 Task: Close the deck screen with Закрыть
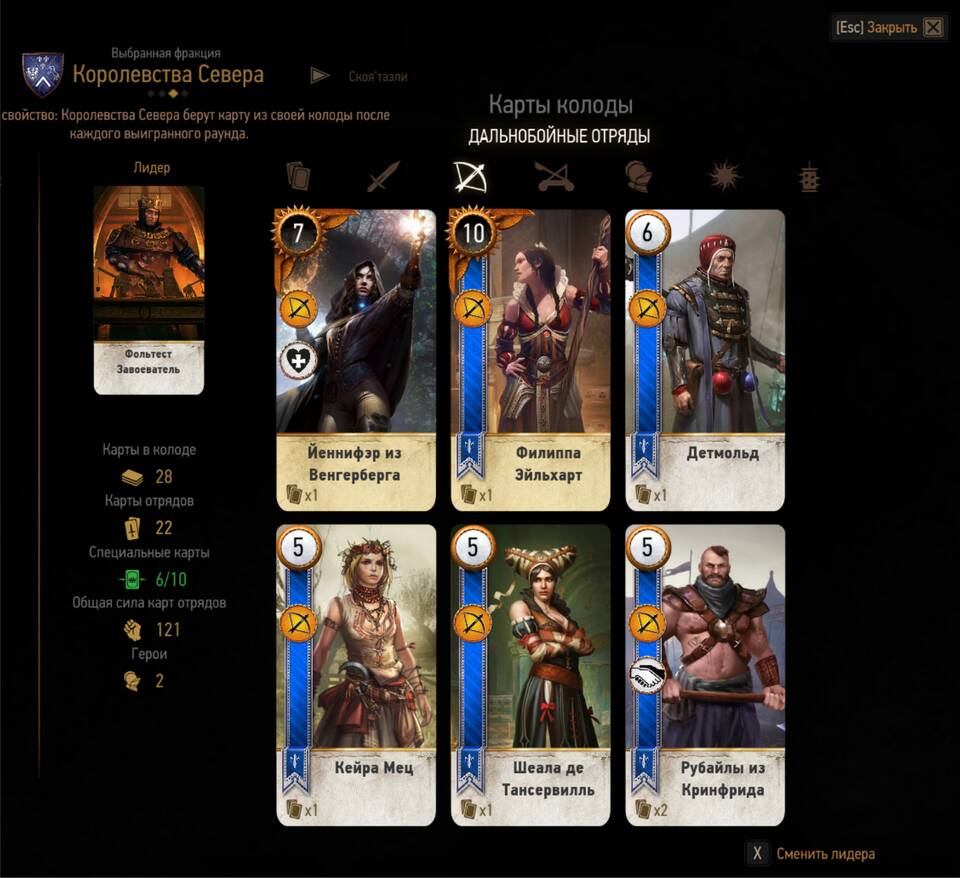click(x=889, y=27)
